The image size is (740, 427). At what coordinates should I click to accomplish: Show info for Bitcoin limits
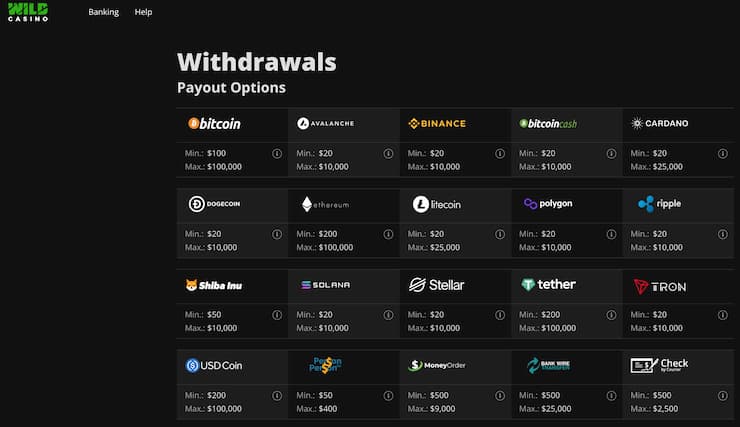point(277,153)
